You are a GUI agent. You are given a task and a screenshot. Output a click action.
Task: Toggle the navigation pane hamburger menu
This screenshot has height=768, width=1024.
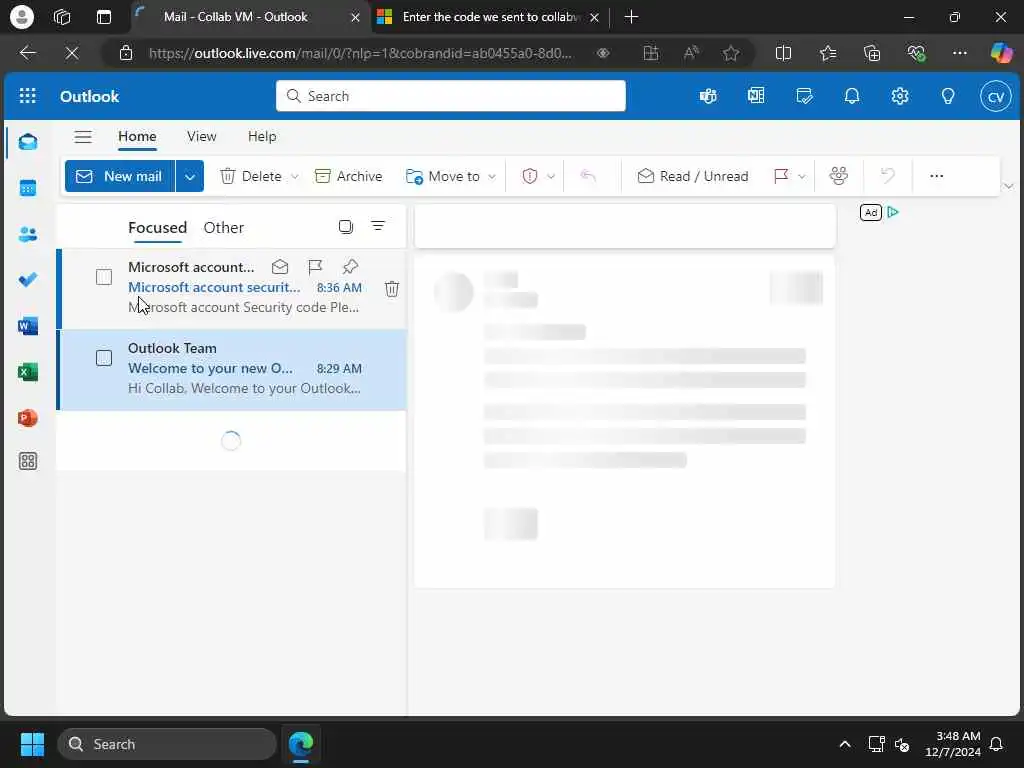coord(83,136)
